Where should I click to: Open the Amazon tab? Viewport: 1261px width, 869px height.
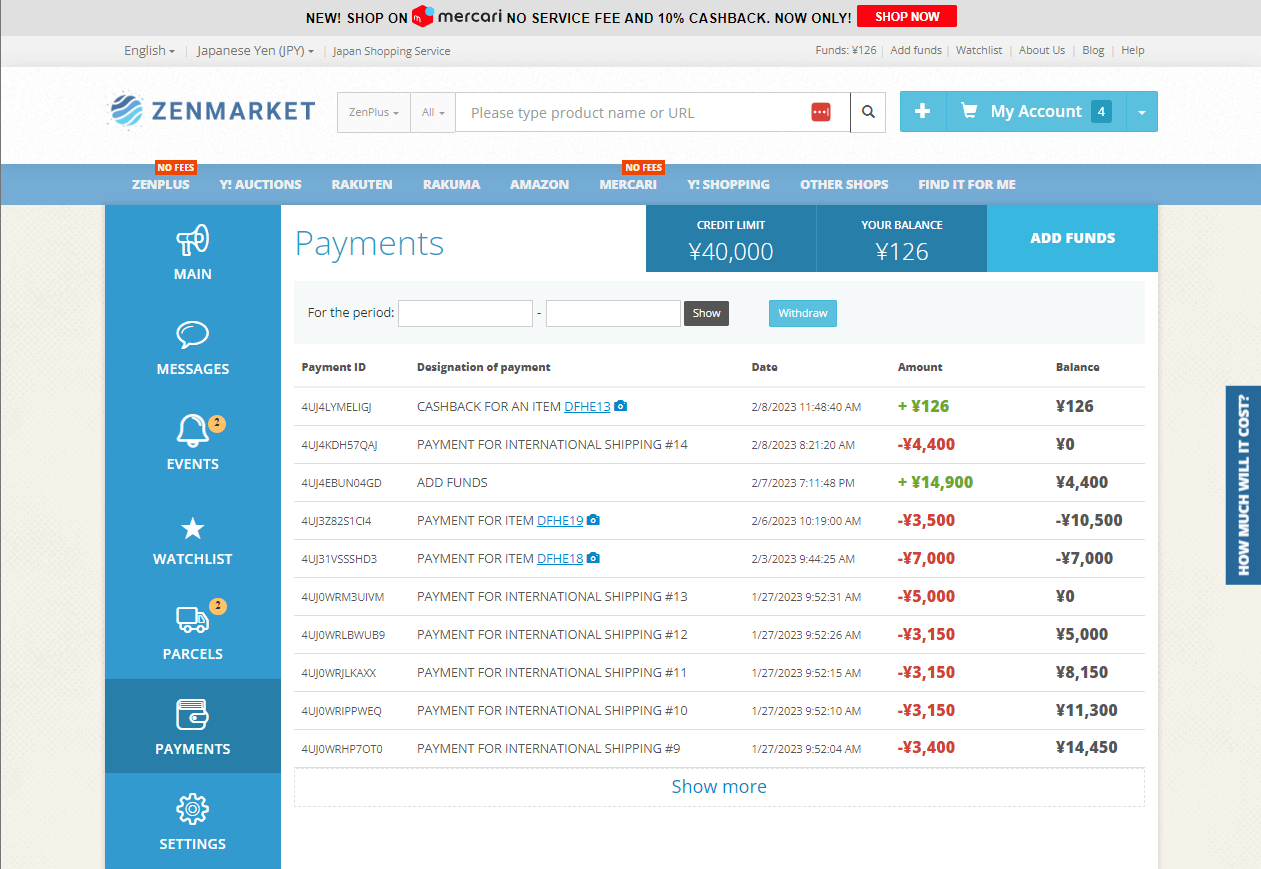tap(539, 184)
